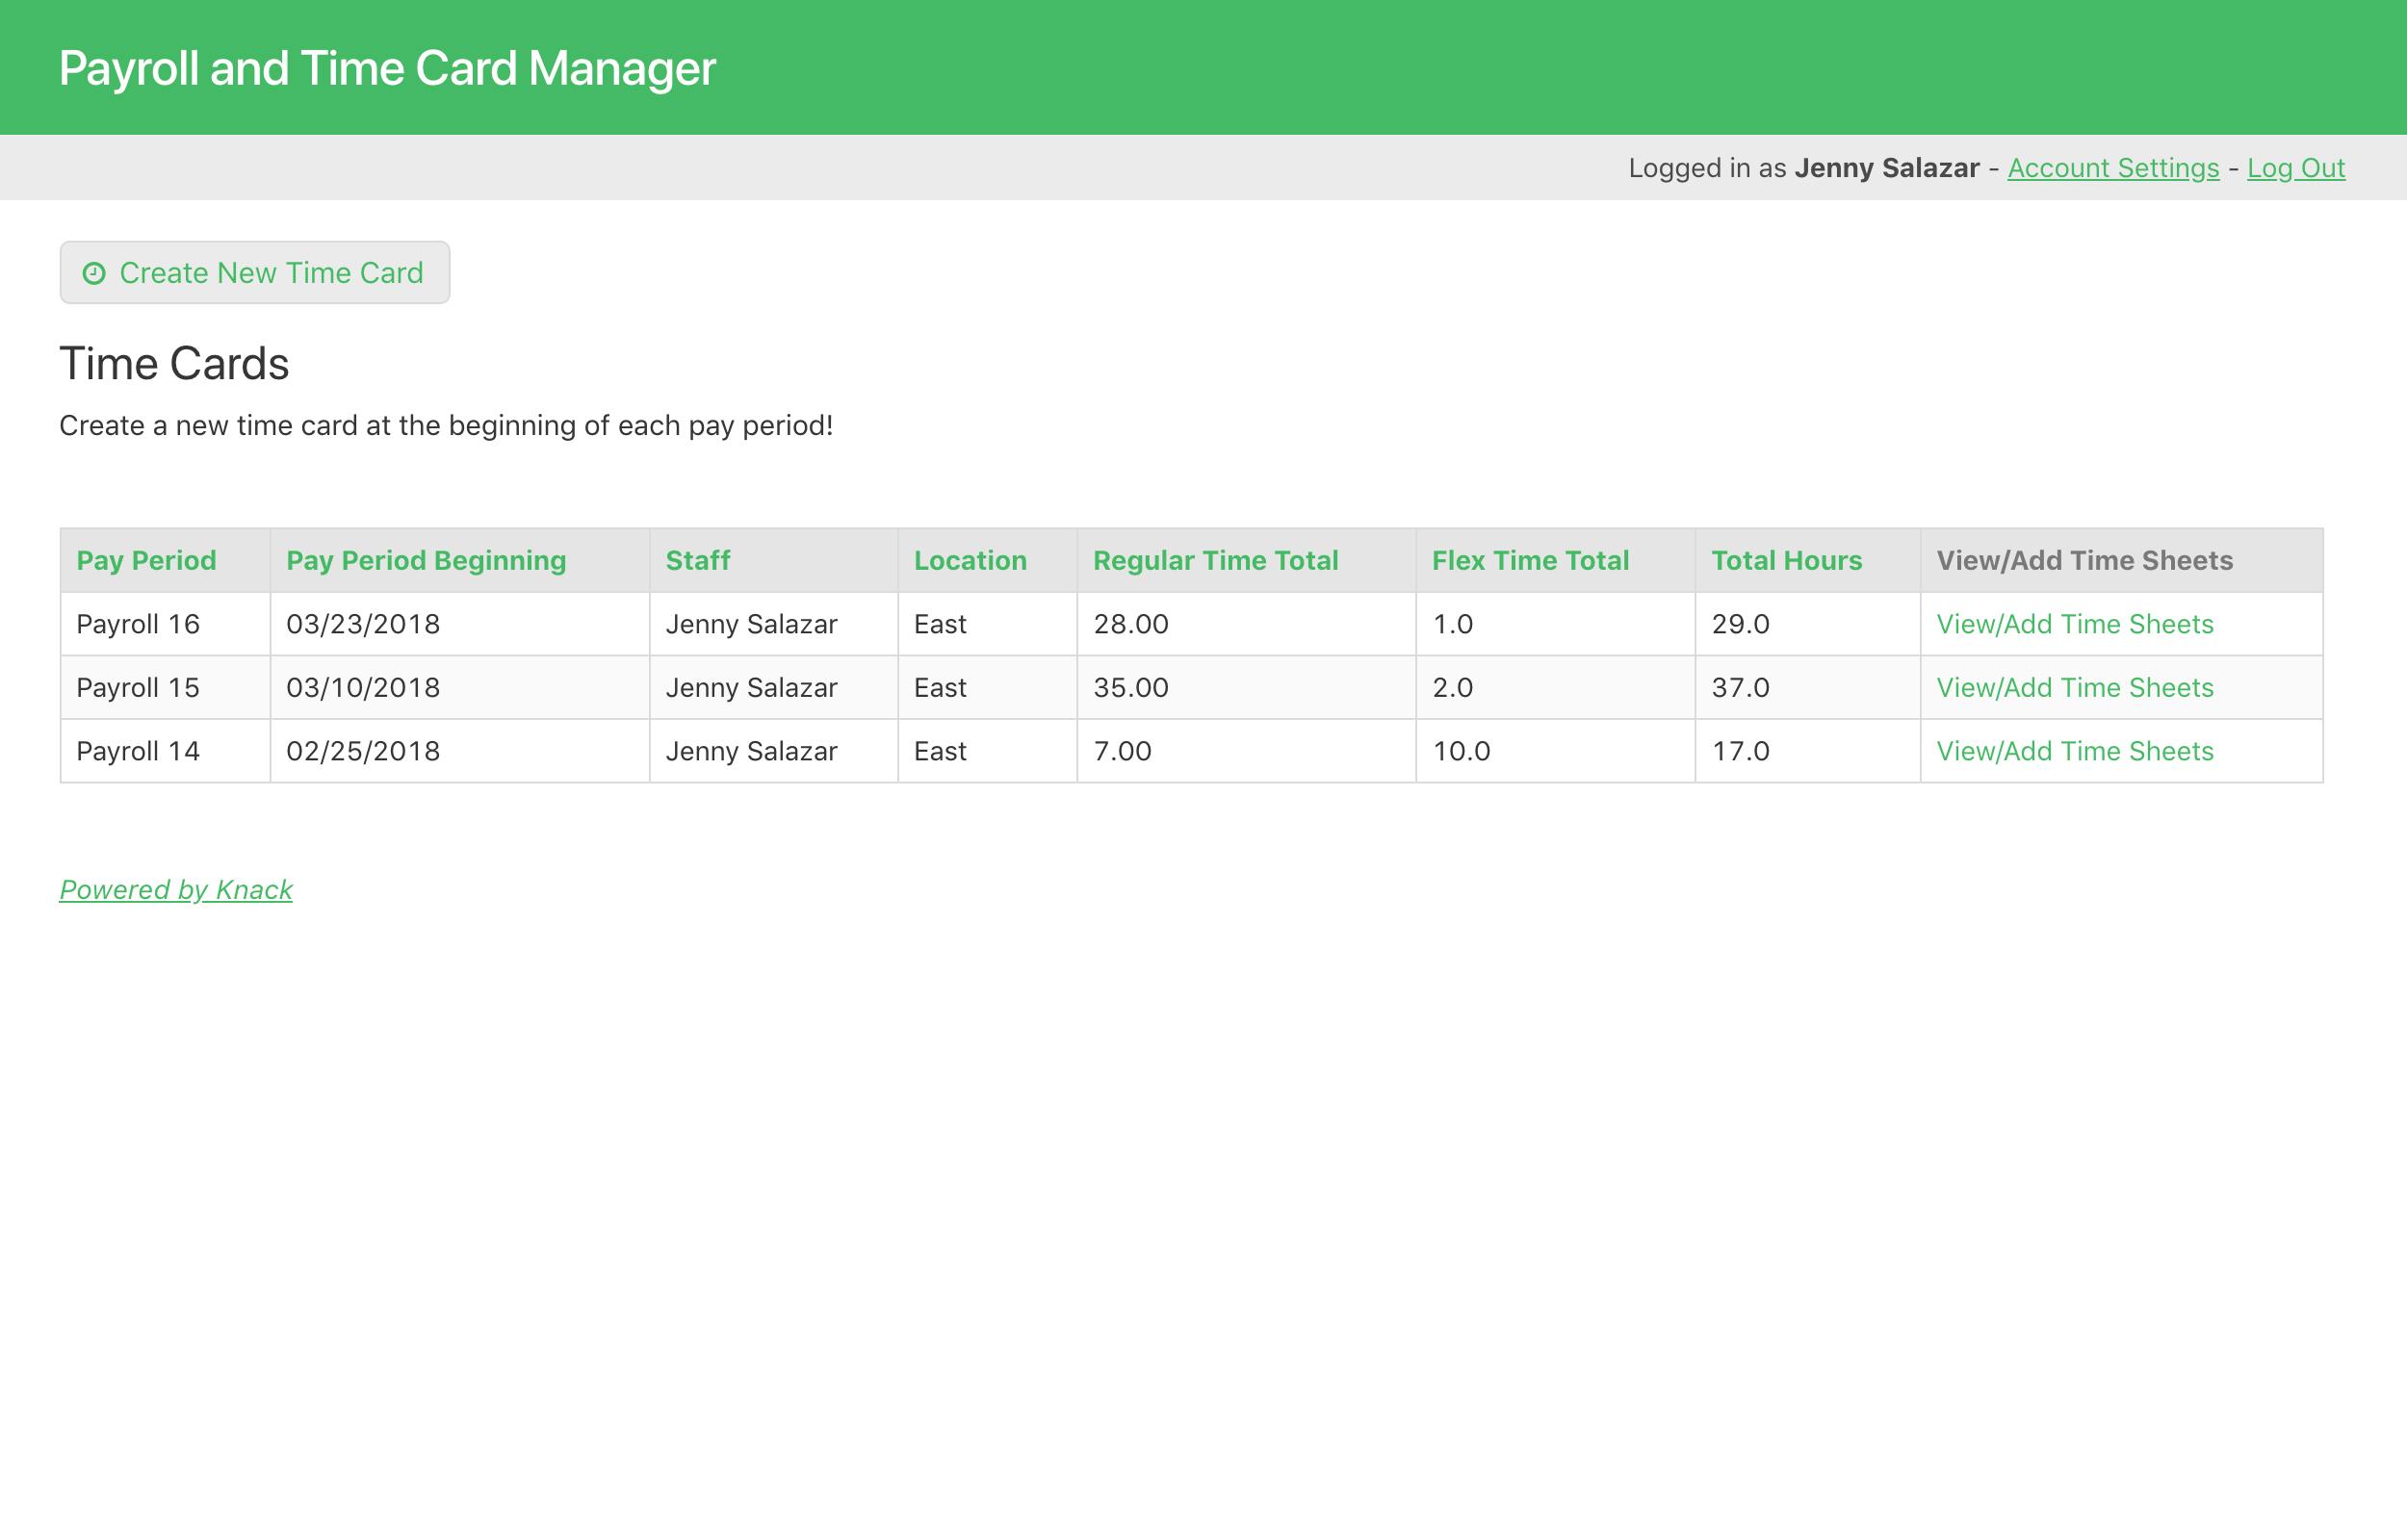Click the Payroll and Time Card Manager title

tap(387, 66)
